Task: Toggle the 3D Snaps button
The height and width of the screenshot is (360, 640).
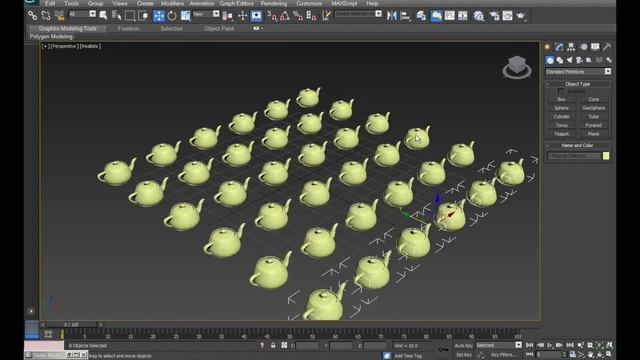Action: [x=272, y=16]
